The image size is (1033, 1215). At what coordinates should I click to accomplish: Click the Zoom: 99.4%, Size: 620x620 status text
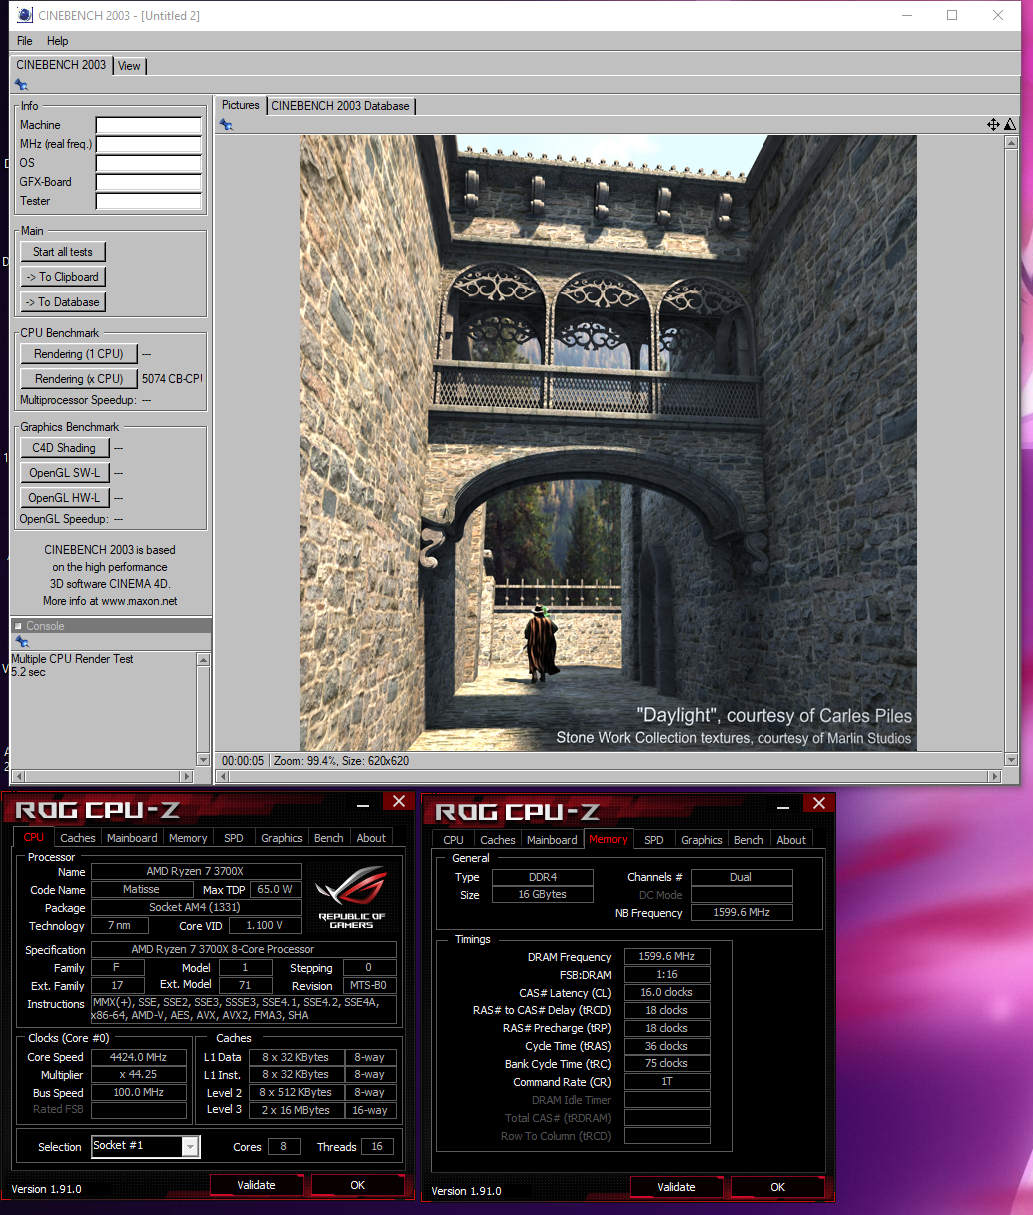(341, 761)
